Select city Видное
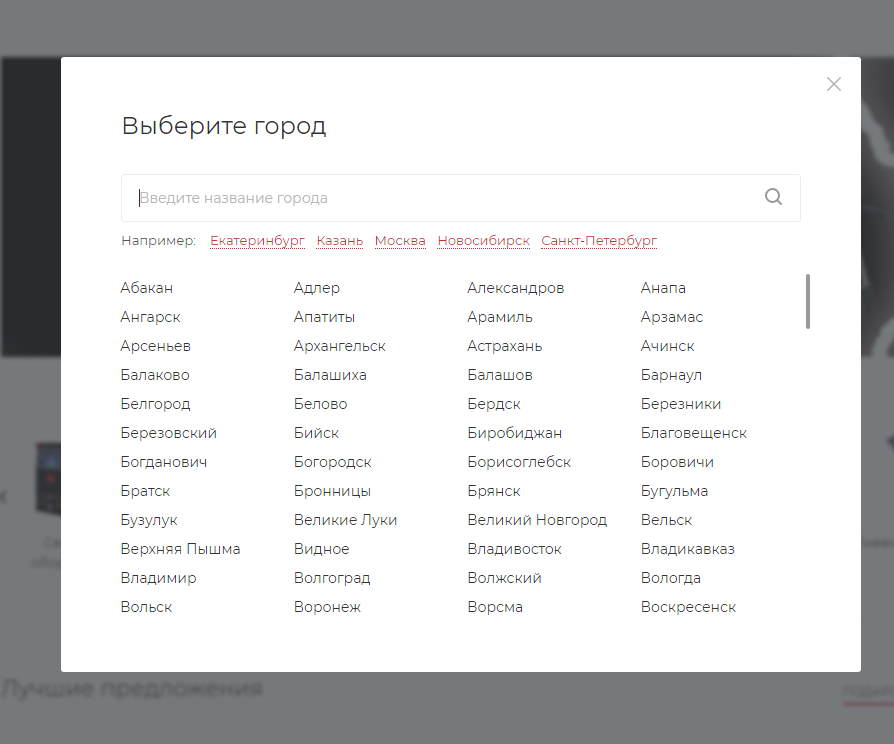The height and width of the screenshot is (744, 894). pos(322,550)
